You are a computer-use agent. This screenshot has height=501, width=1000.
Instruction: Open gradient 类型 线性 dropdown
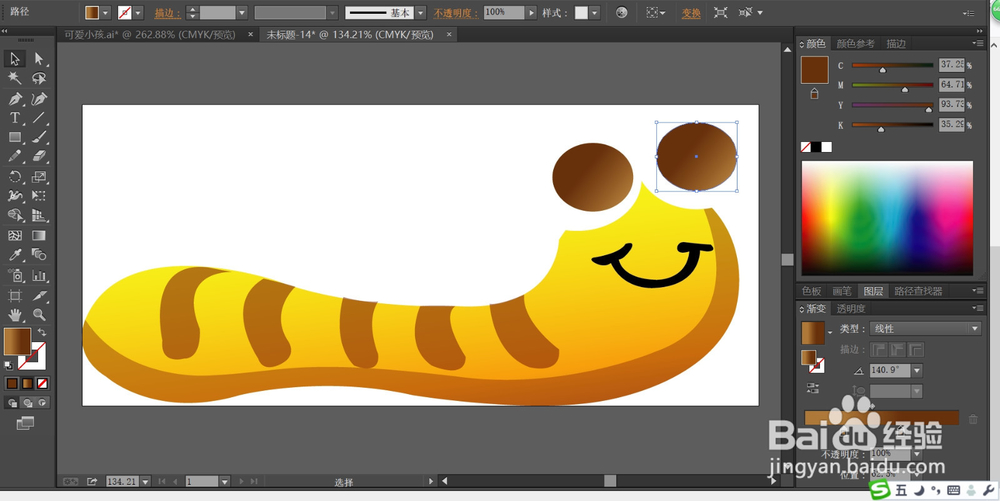pyautogui.click(x=925, y=329)
